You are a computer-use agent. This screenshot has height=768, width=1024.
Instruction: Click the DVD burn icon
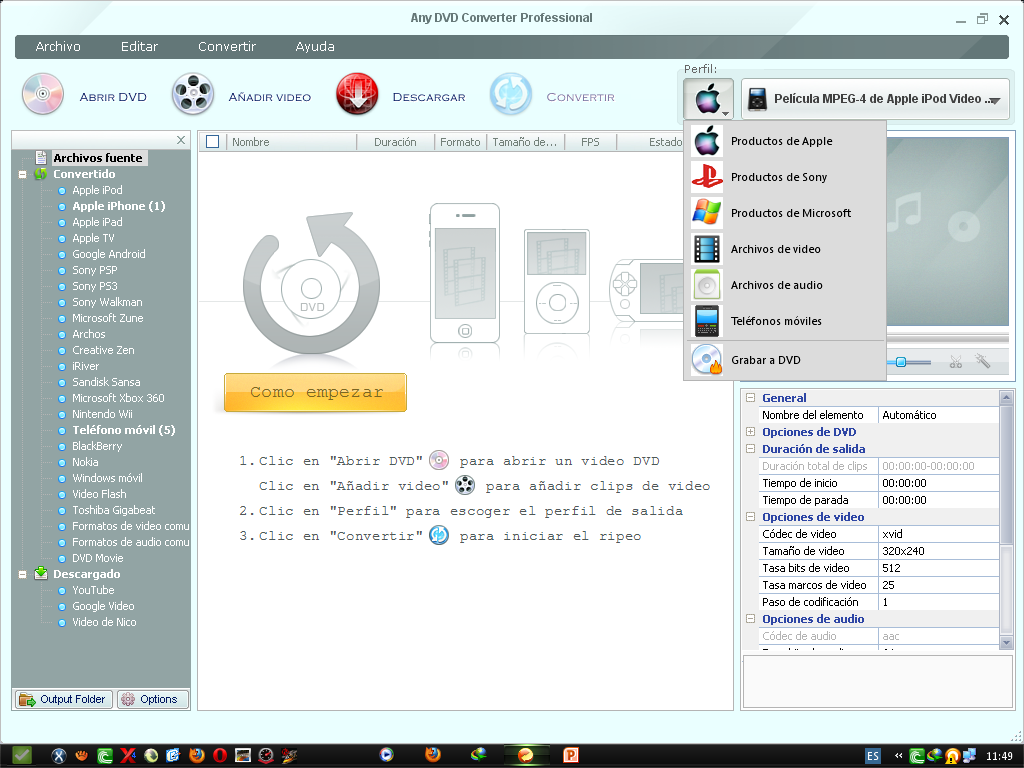click(x=707, y=359)
